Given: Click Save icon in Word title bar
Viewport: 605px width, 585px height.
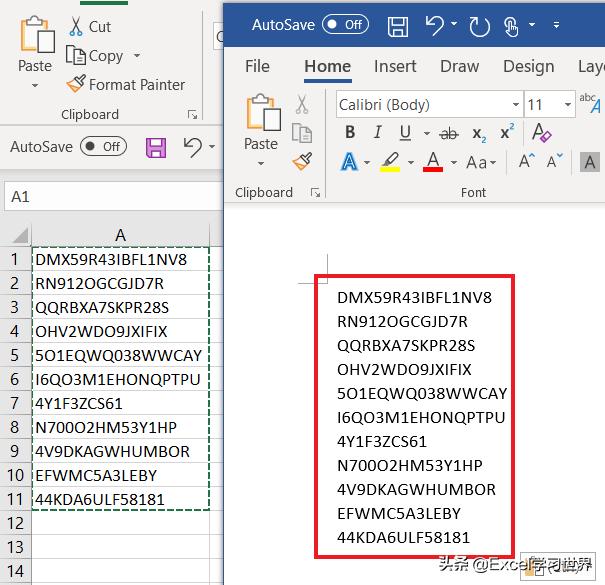Looking at the screenshot, I should point(397,27).
